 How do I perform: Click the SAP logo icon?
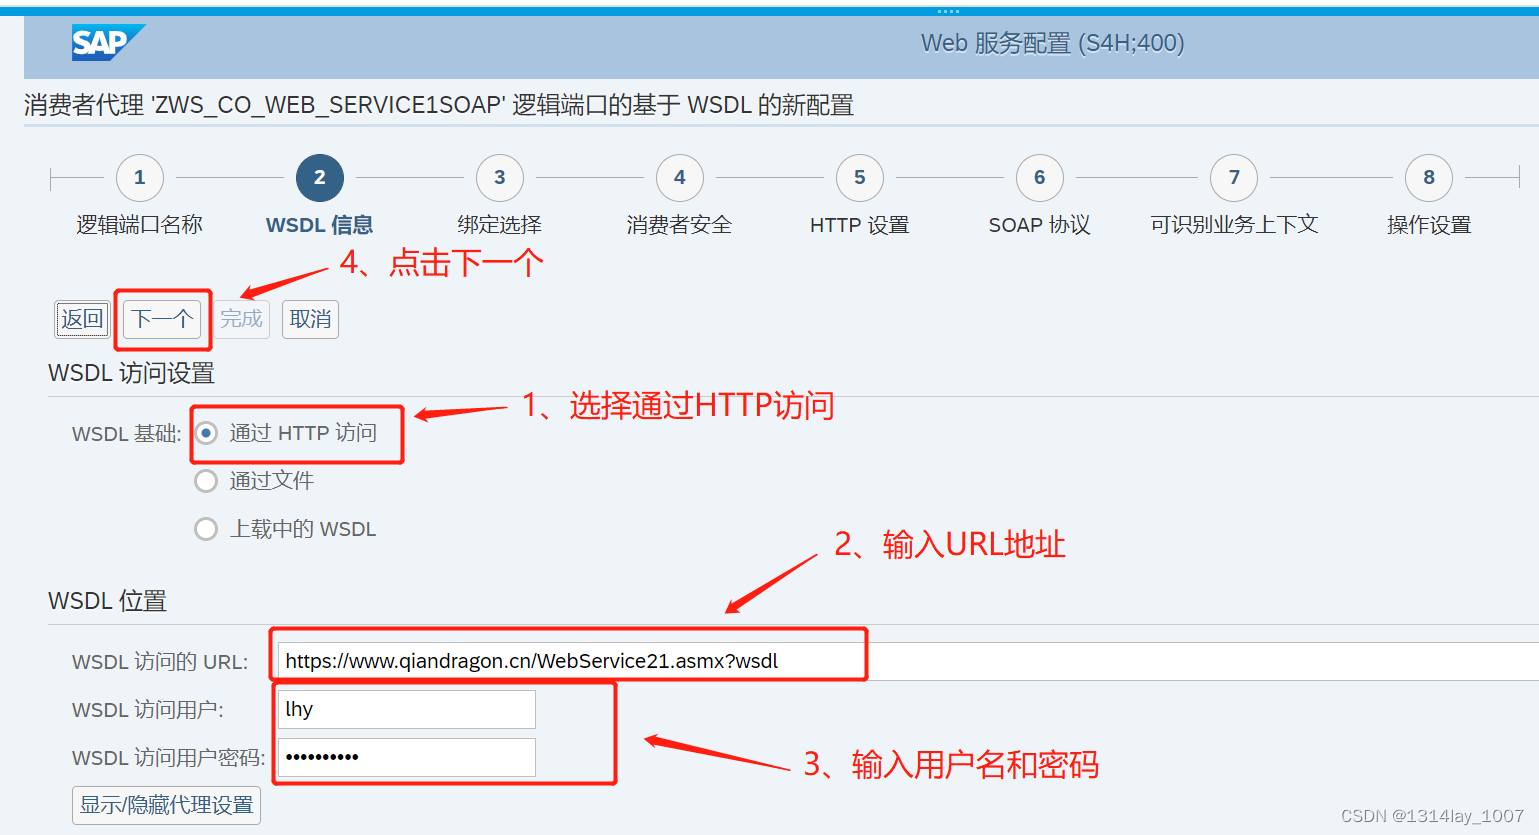108,42
